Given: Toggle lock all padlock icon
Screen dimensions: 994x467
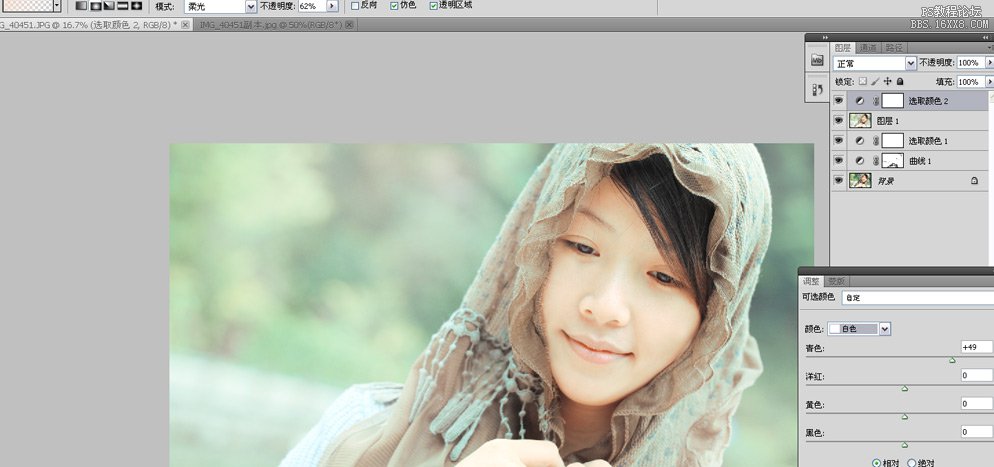Looking at the screenshot, I should click(x=900, y=82).
